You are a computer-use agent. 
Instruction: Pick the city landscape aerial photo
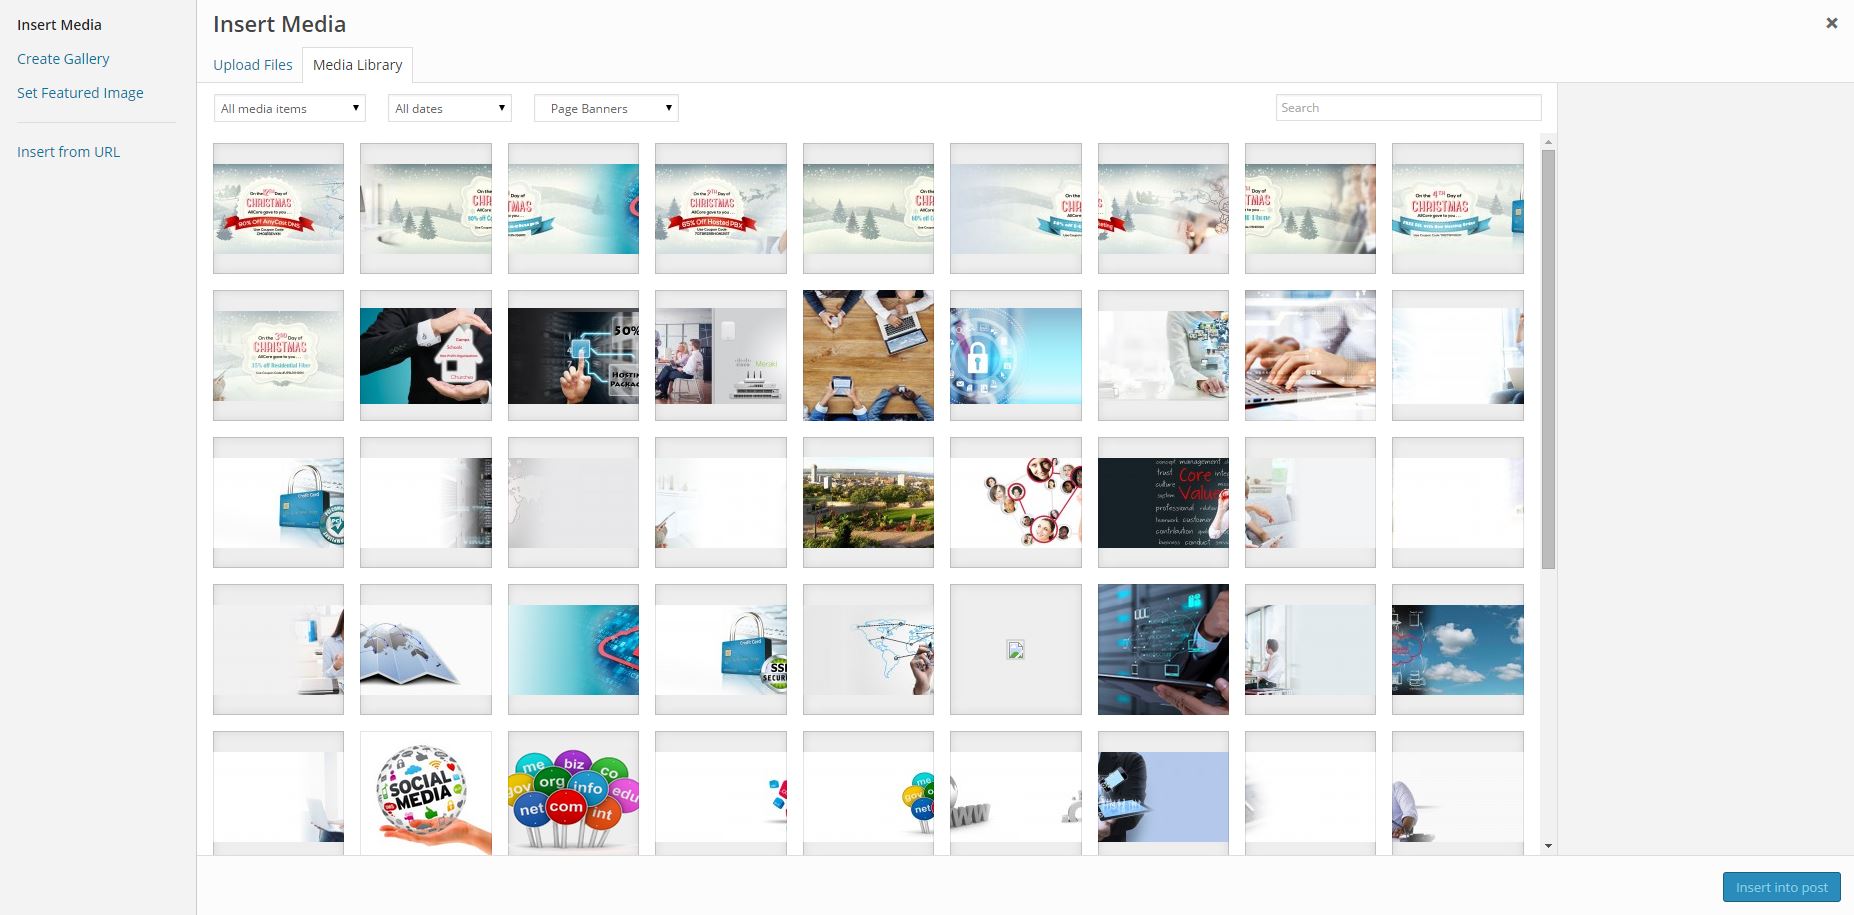[x=868, y=502]
